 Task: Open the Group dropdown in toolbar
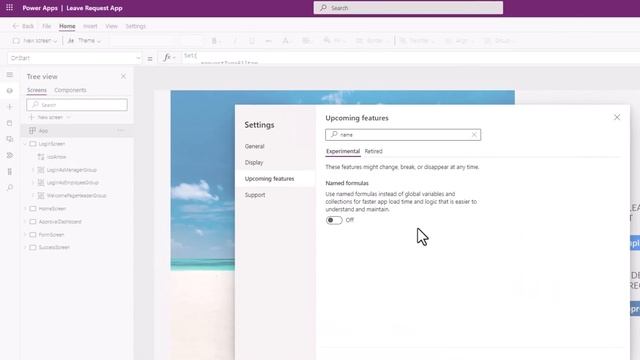pos(499,41)
